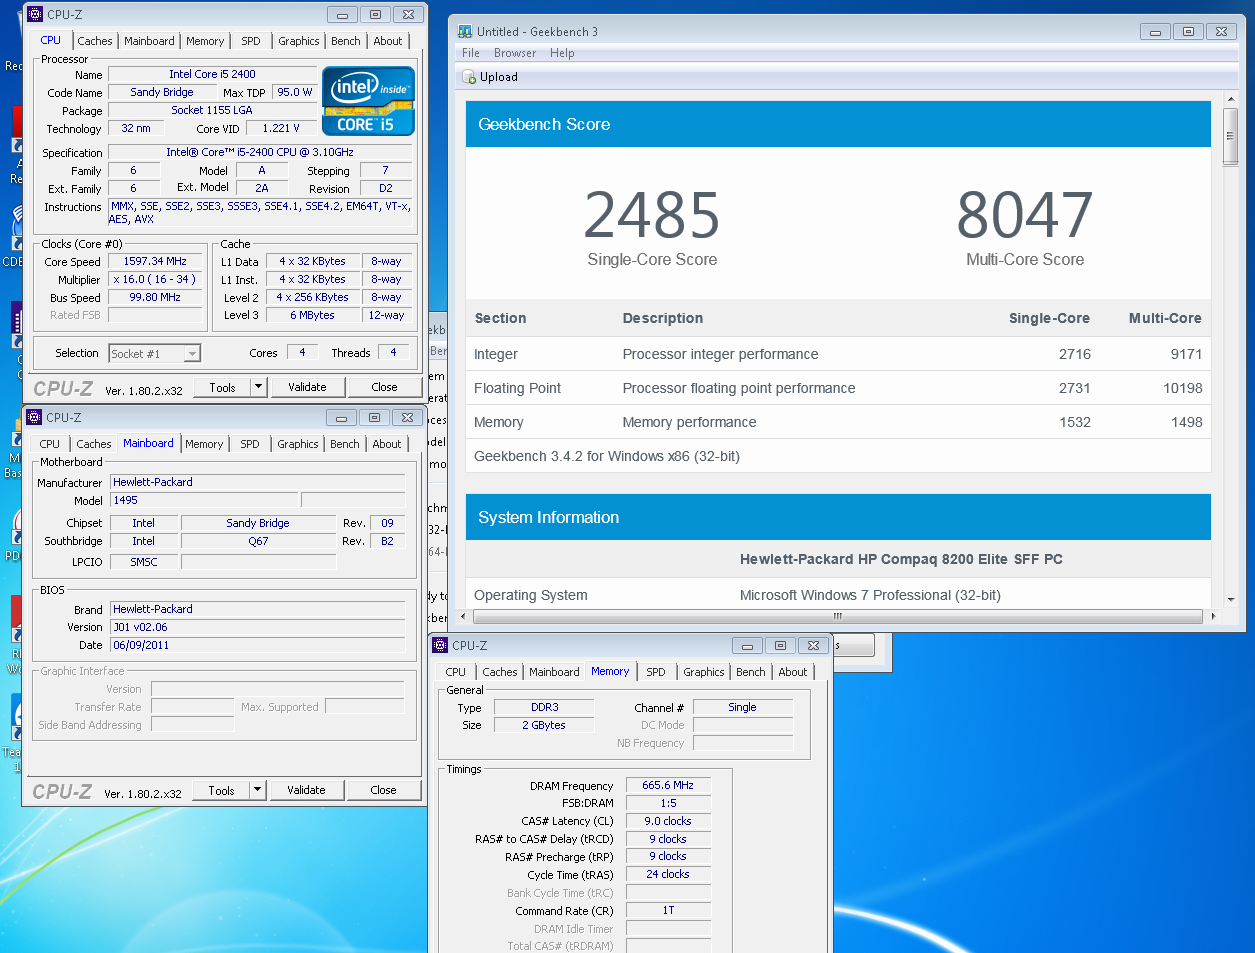Click the BIOS Date value 06/09/2011
1255x953 pixels.
click(x=257, y=645)
